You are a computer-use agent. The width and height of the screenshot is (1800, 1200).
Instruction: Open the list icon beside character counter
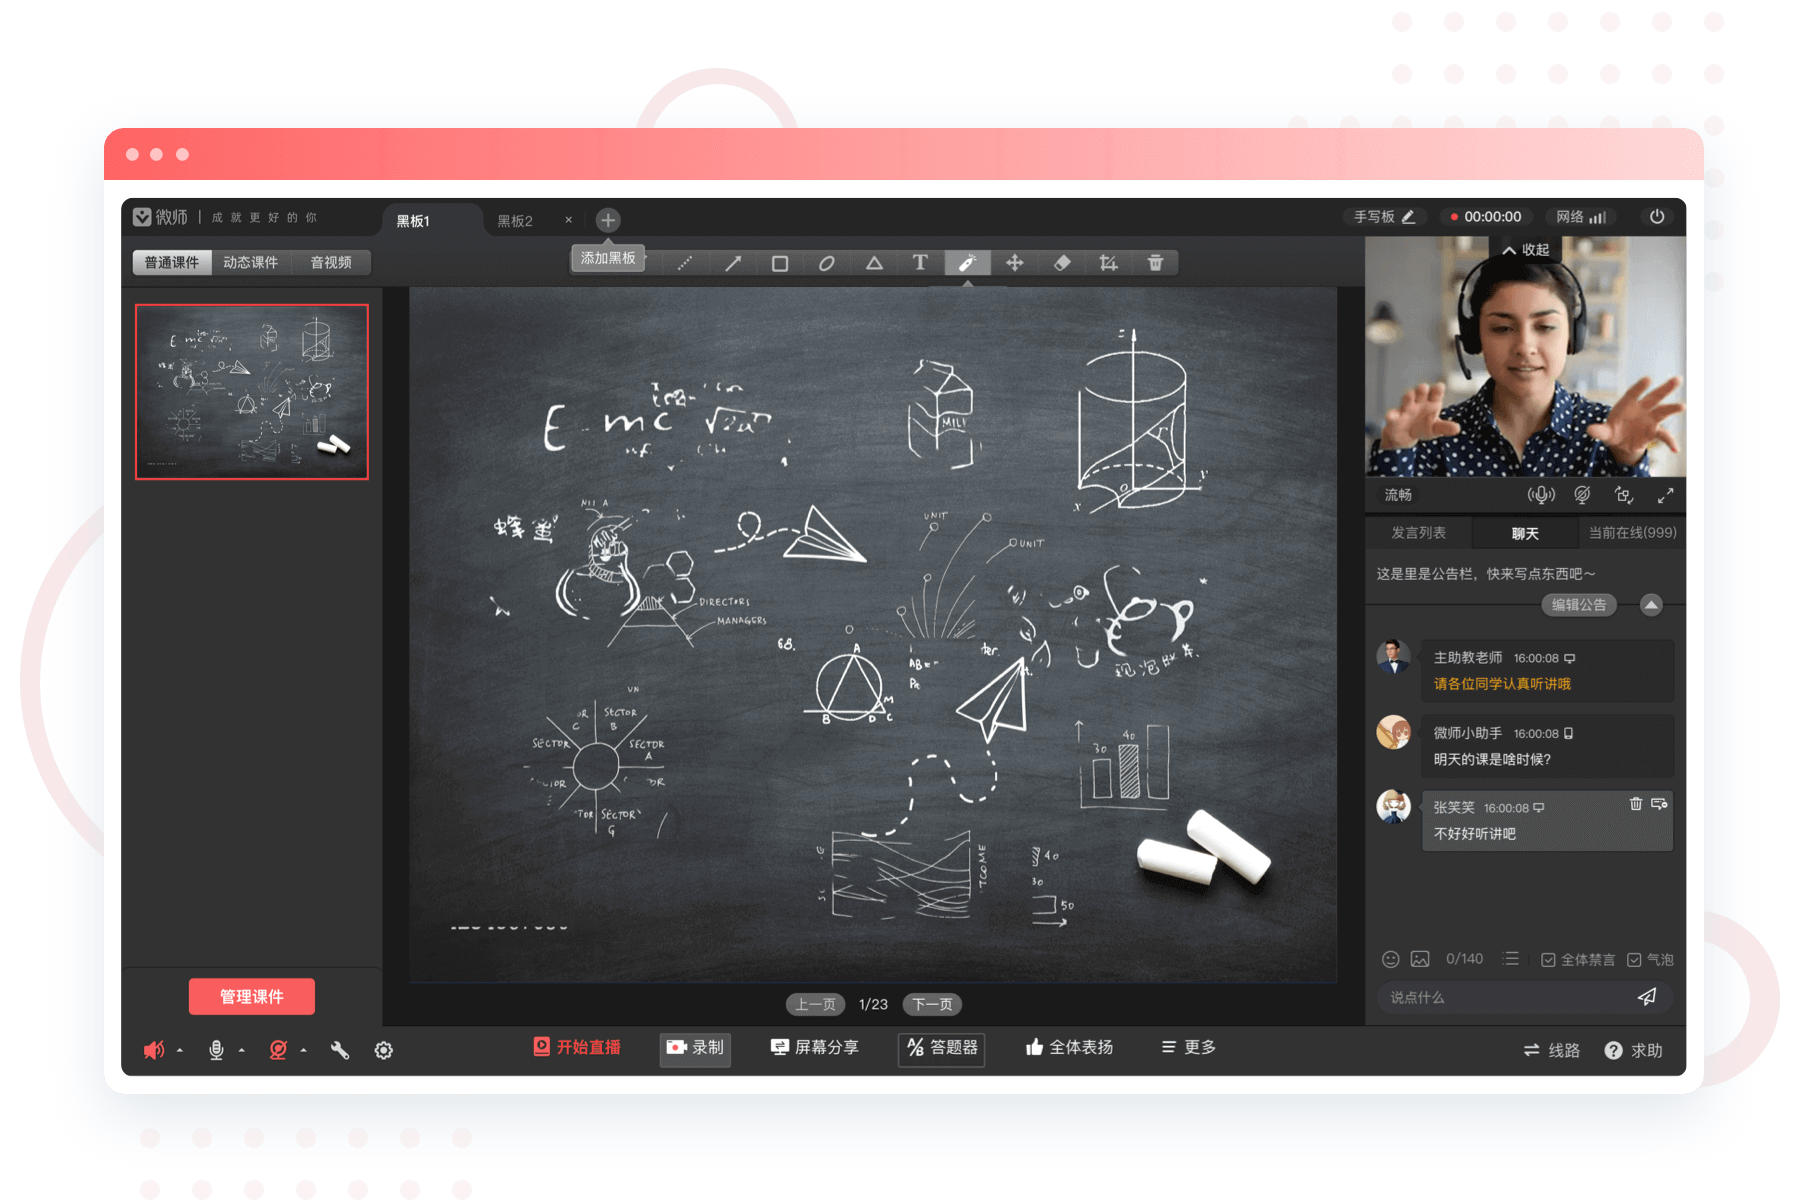click(x=1511, y=959)
